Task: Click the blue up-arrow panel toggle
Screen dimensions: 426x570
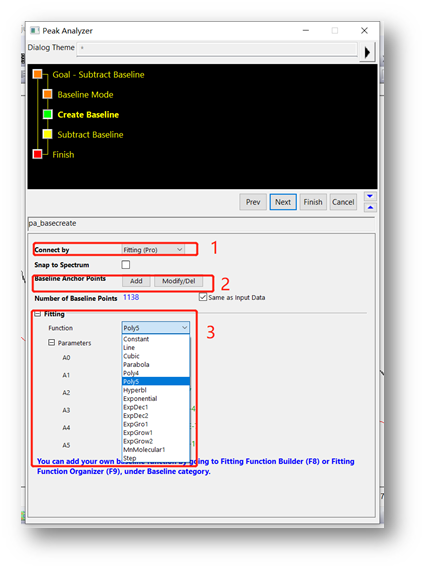Action: 370,208
